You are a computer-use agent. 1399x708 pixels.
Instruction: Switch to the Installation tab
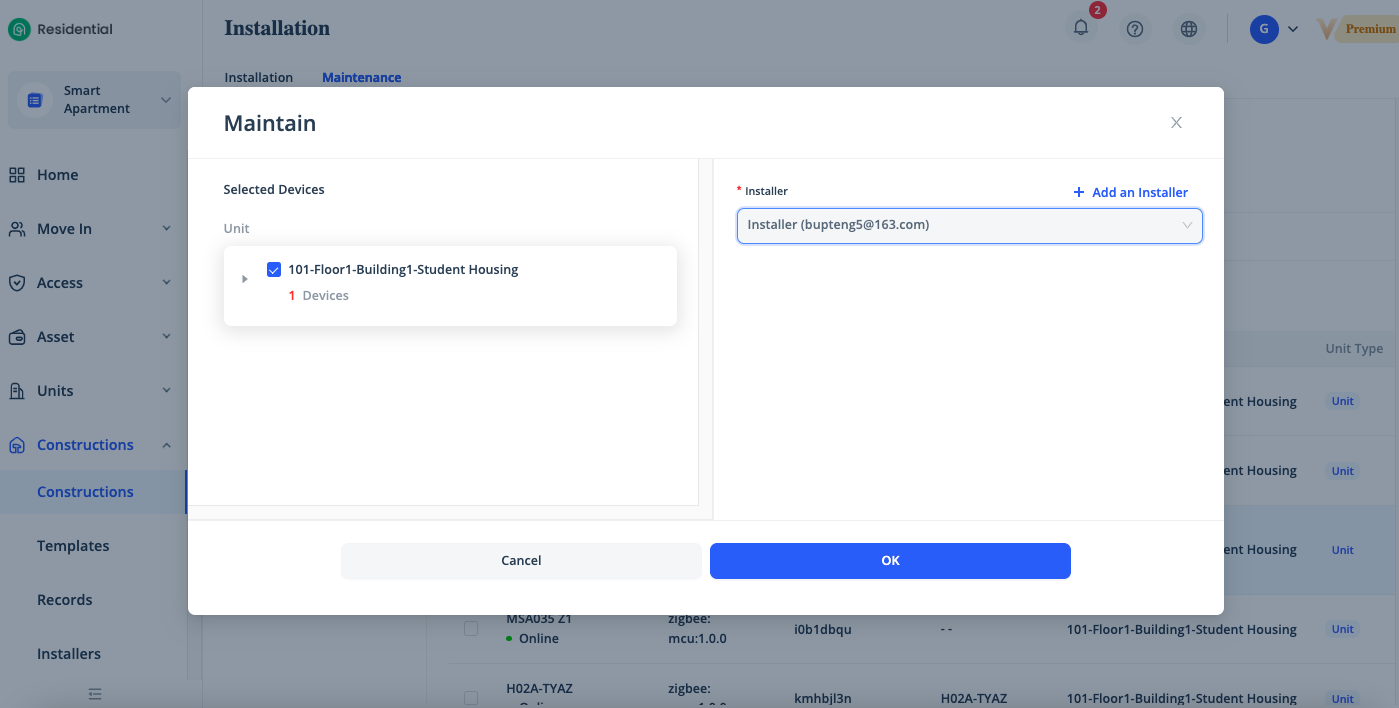258,77
